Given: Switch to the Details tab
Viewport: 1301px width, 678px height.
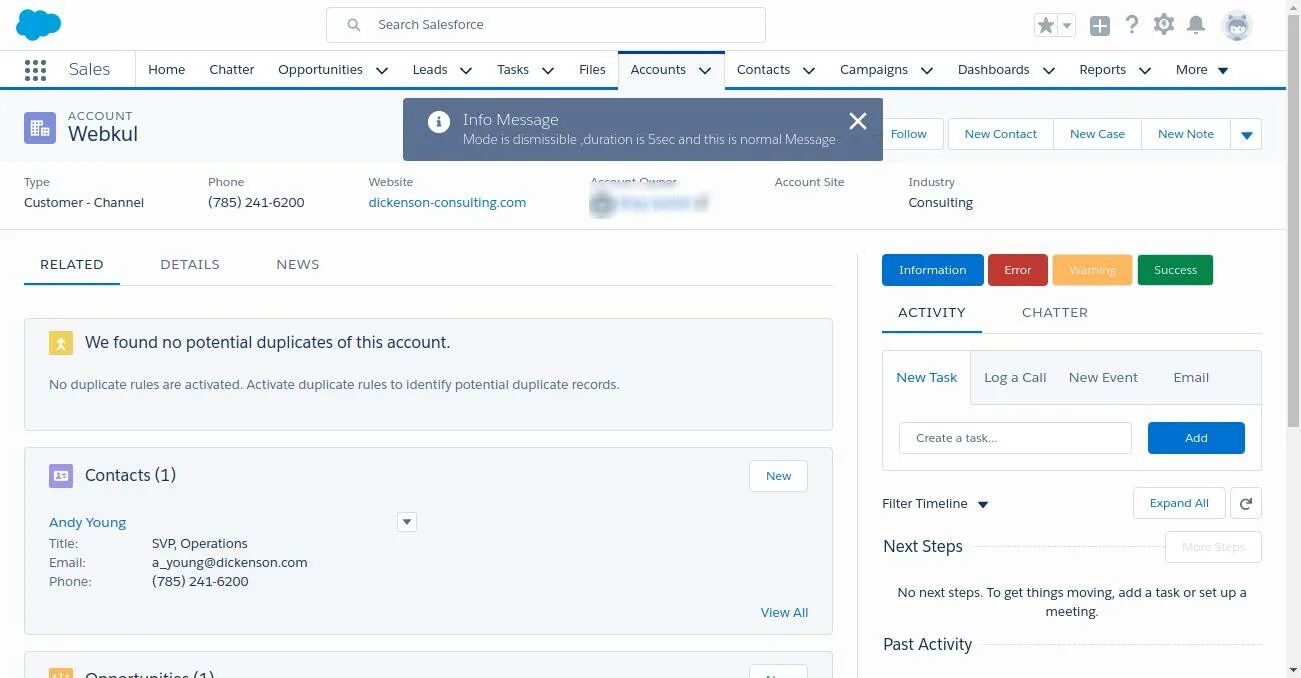Looking at the screenshot, I should 190,265.
